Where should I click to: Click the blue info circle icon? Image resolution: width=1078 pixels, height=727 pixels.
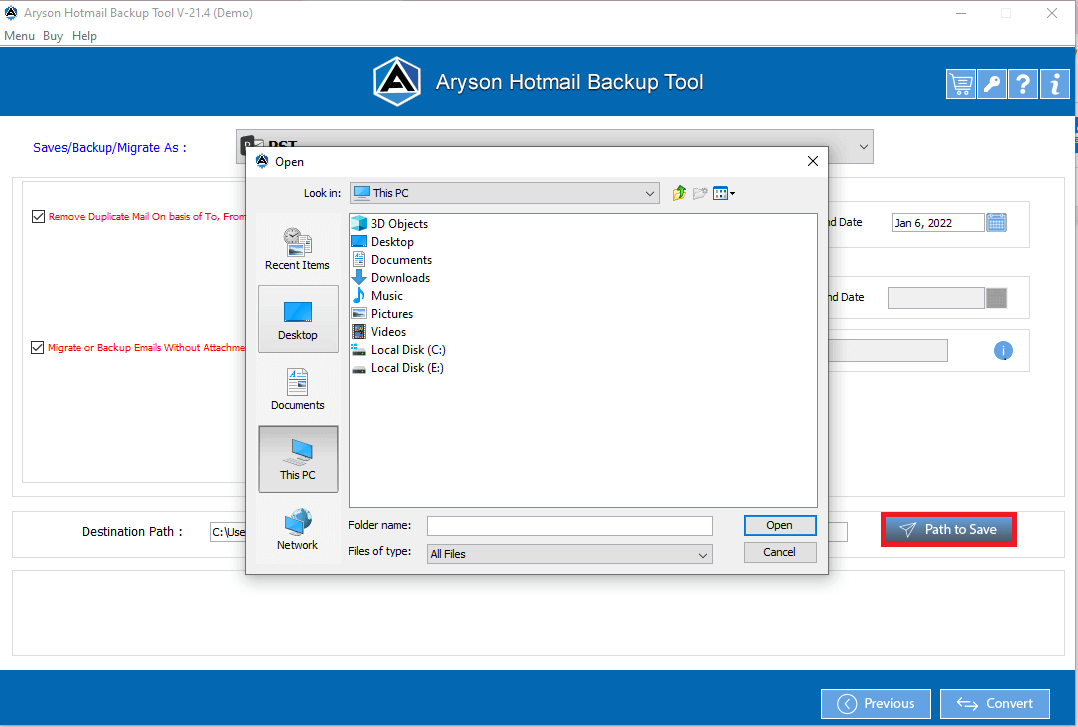pos(1003,351)
